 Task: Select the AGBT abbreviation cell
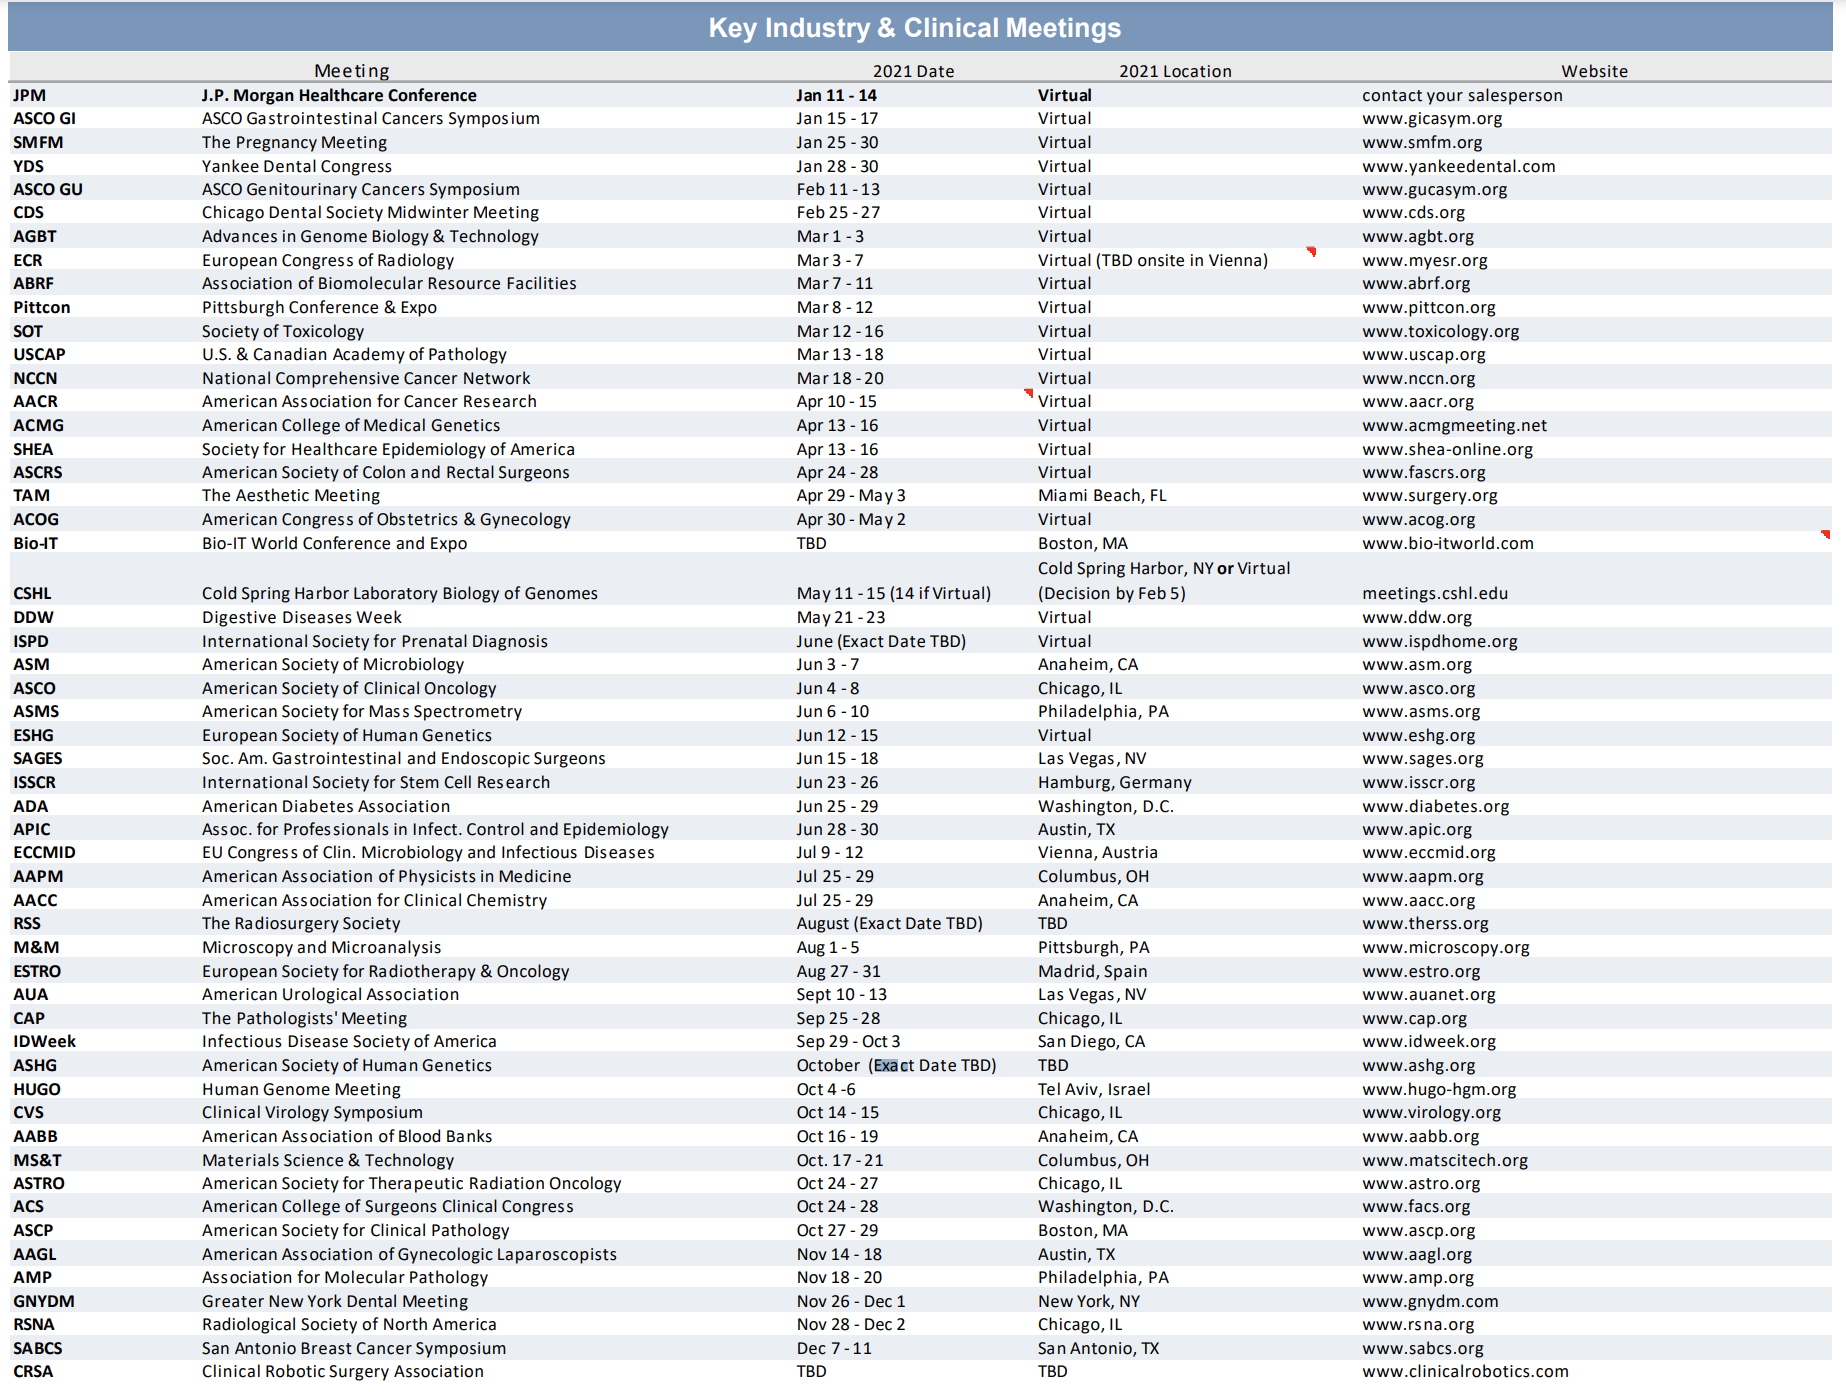coord(35,237)
